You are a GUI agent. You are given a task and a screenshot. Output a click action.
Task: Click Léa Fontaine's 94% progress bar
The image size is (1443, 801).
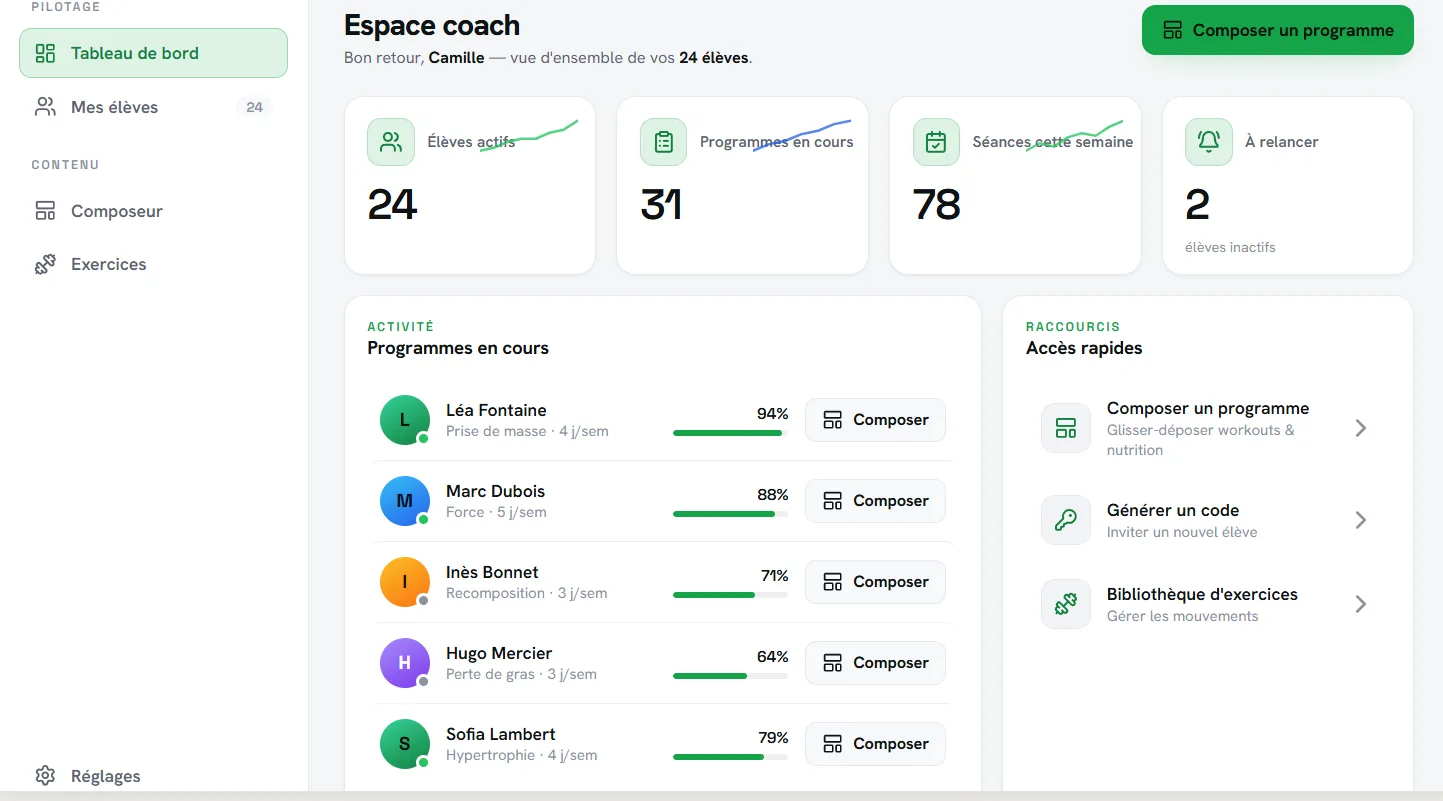[730, 433]
